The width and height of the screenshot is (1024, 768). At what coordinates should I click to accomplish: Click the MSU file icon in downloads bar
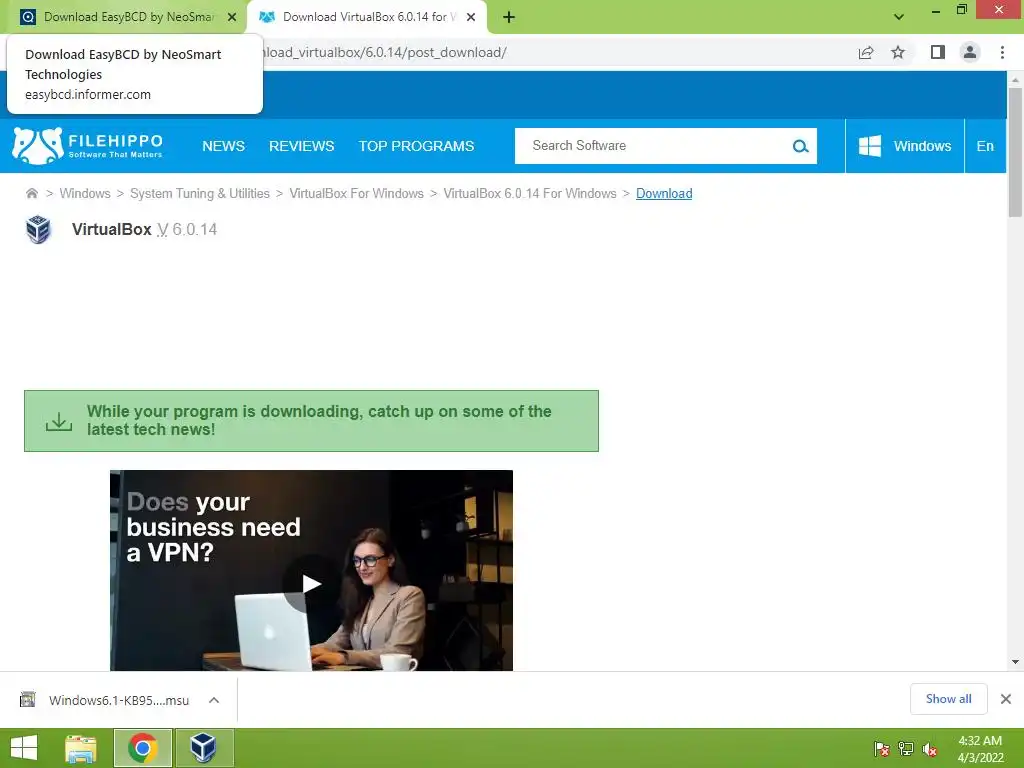coord(27,699)
